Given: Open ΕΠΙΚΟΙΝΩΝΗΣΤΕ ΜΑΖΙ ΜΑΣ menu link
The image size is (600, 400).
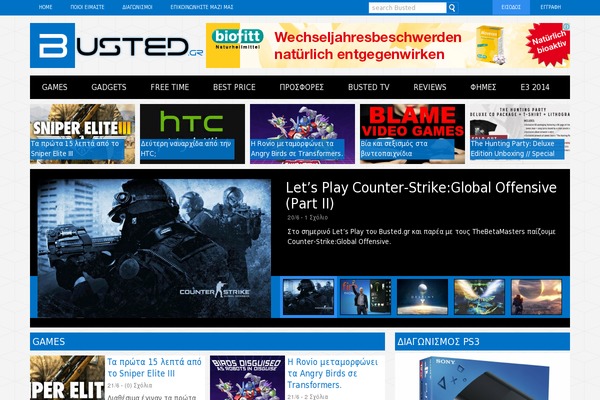Looking at the screenshot, I should 202,7.
